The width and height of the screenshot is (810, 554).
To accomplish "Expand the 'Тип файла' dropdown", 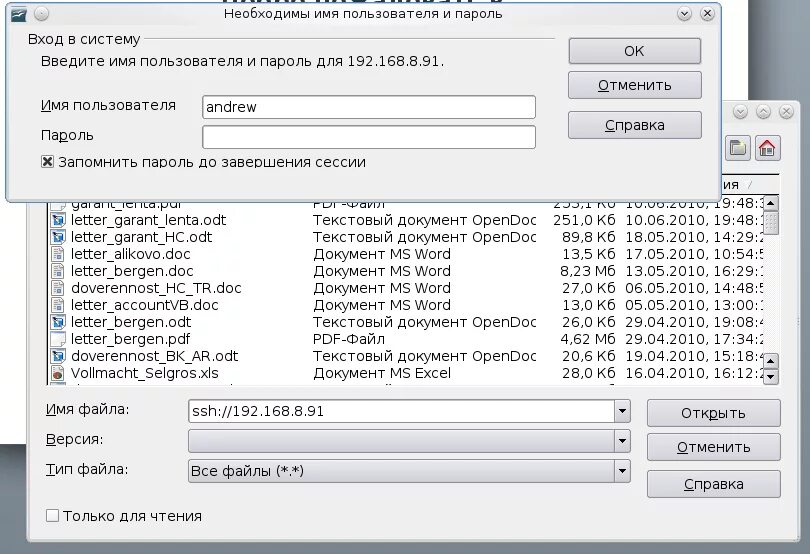I will (622, 471).
